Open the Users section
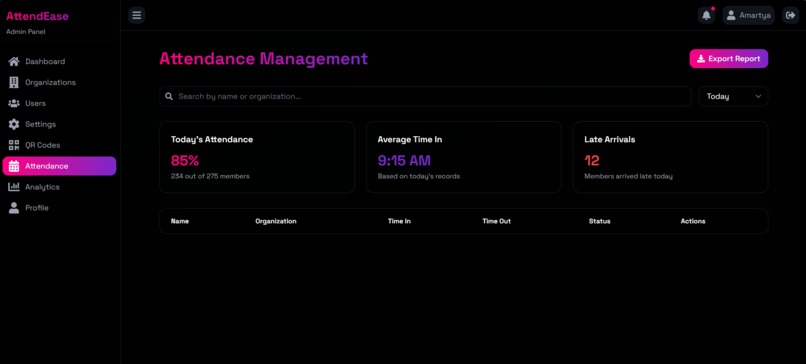 point(59,103)
